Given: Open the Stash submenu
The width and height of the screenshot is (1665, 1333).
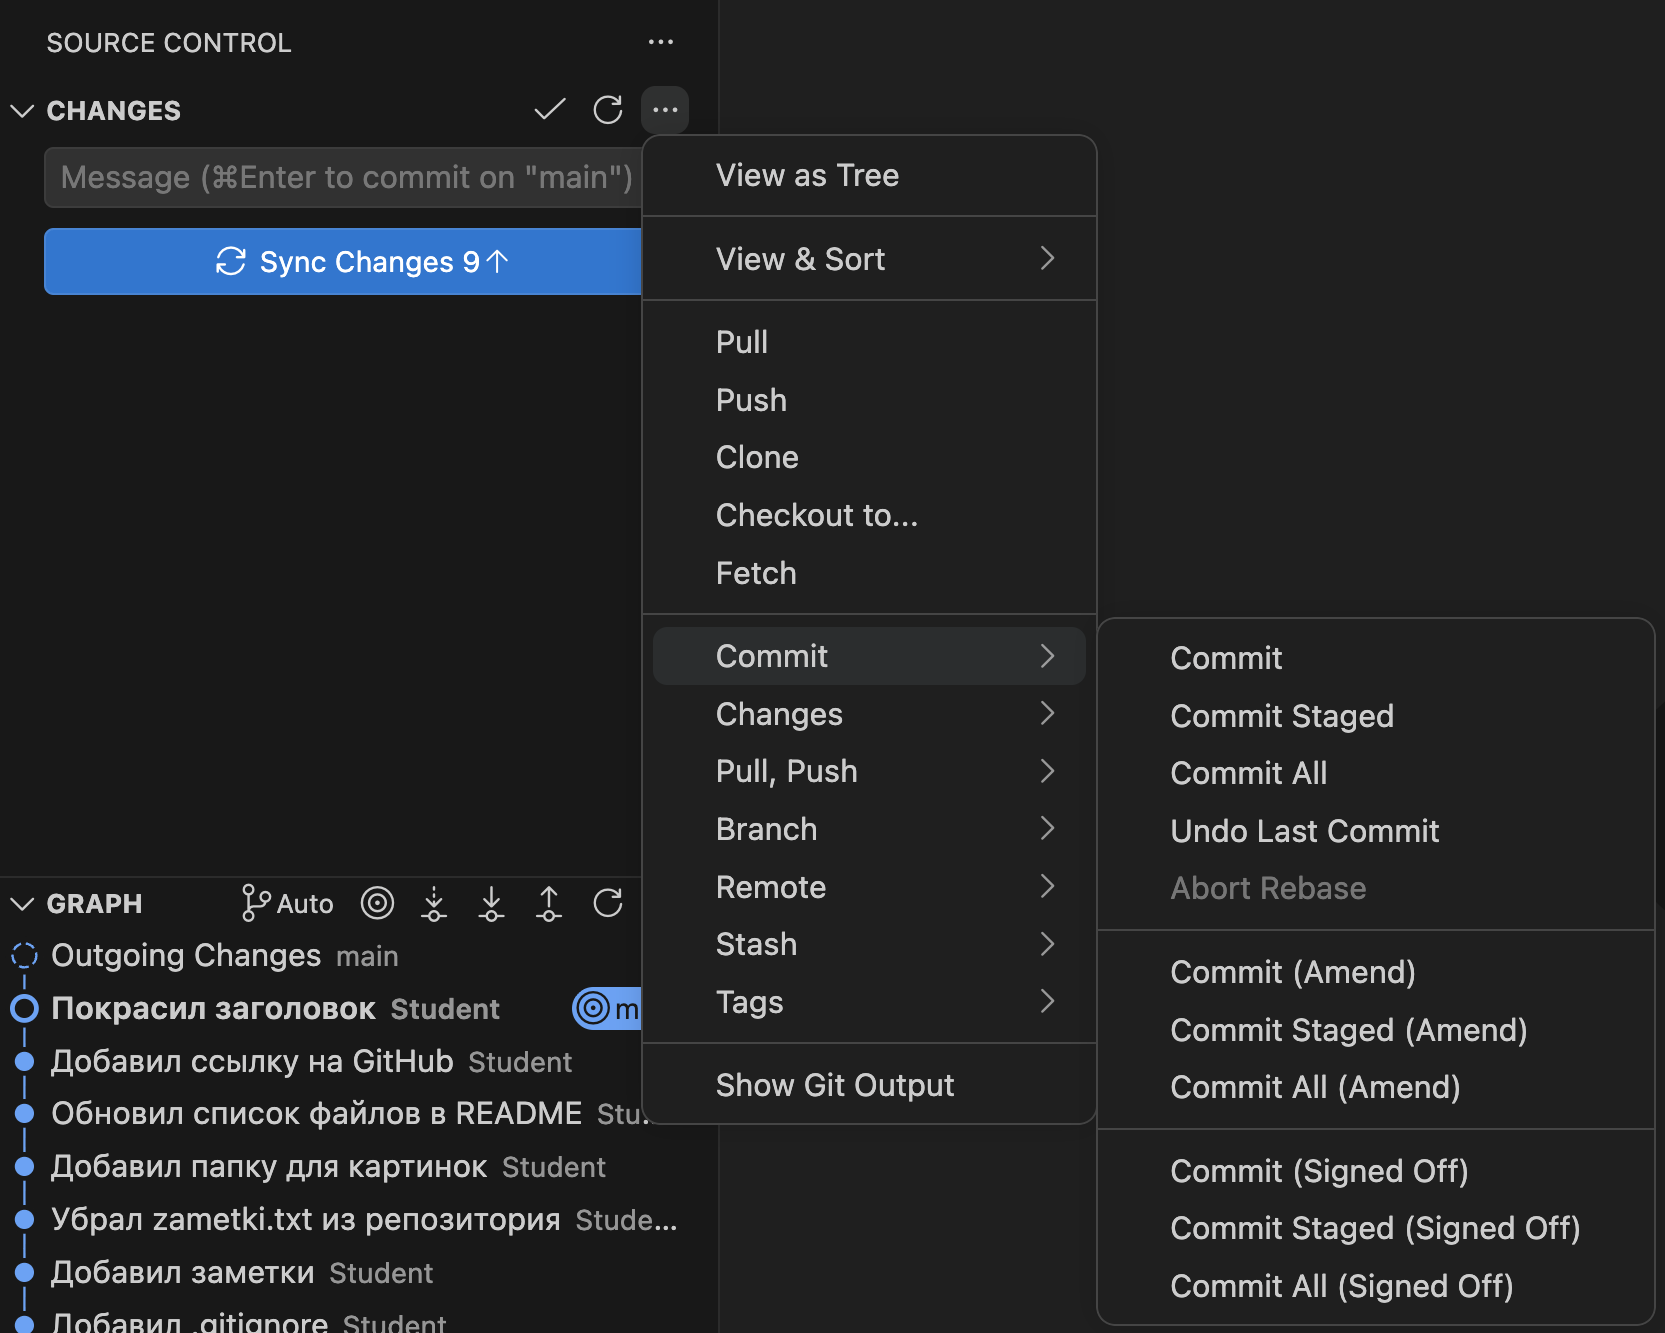Looking at the screenshot, I should (869, 944).
